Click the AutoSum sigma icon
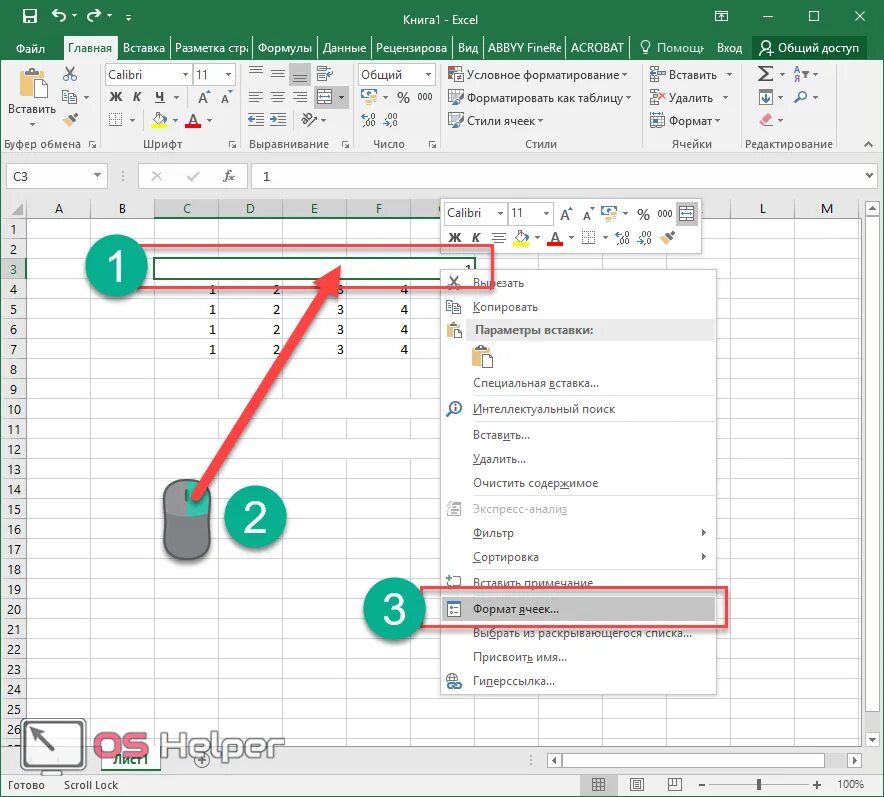This screenshot has width=884, height=797. (765, 74)
